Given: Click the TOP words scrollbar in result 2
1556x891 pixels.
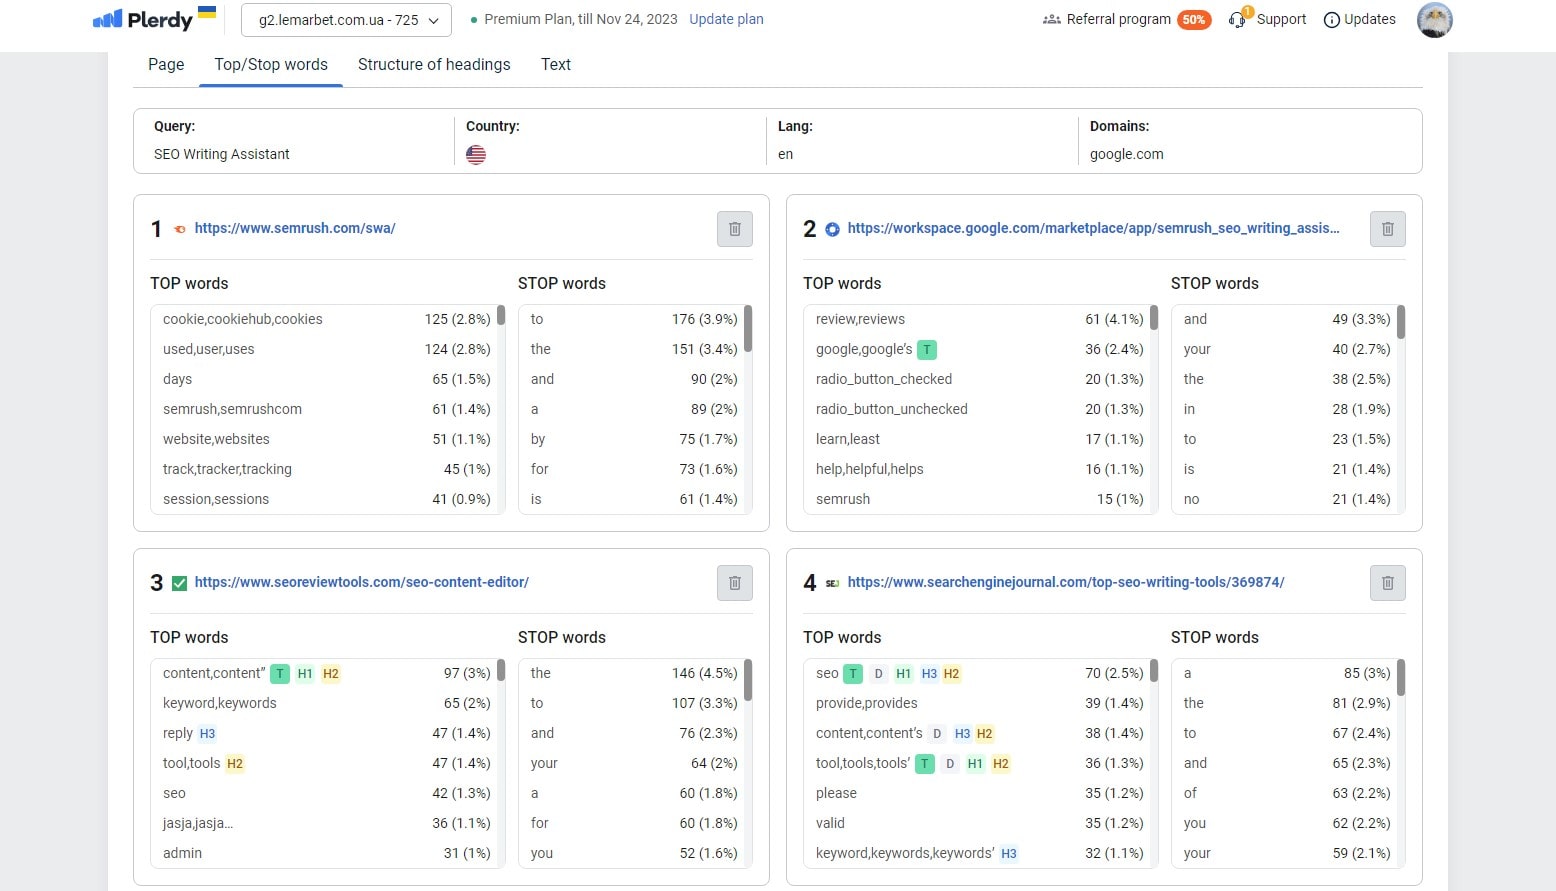Looking at the screenshot, I should [x=1153, y=318].
